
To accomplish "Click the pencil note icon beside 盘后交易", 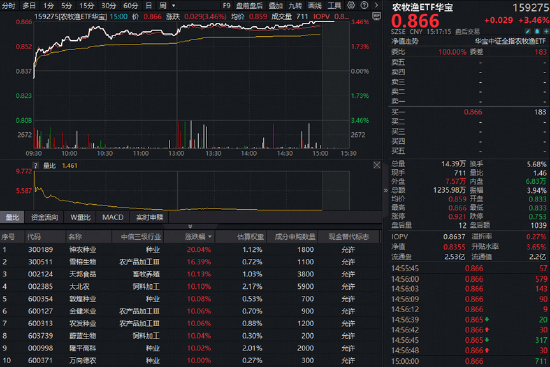I will (x=528, y=31).
